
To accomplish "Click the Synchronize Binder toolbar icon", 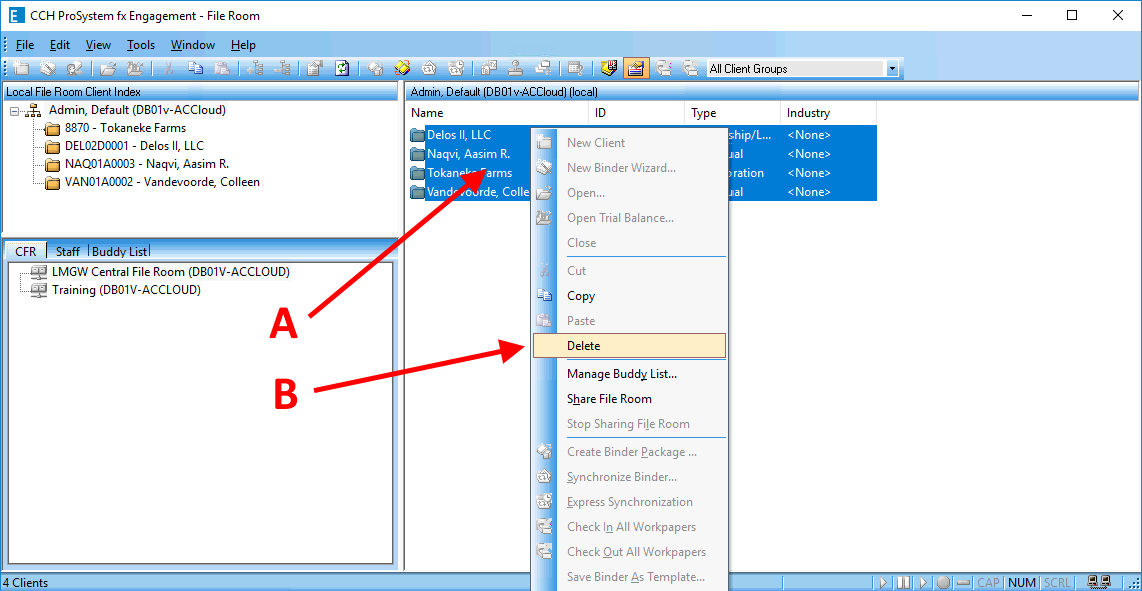I will click(429, 69).
